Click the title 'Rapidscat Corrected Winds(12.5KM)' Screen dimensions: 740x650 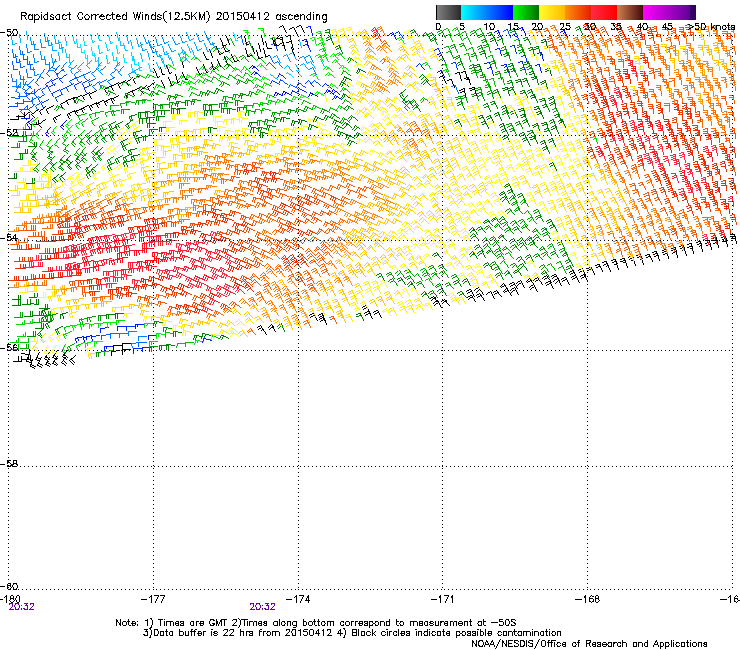click(115, 17)
